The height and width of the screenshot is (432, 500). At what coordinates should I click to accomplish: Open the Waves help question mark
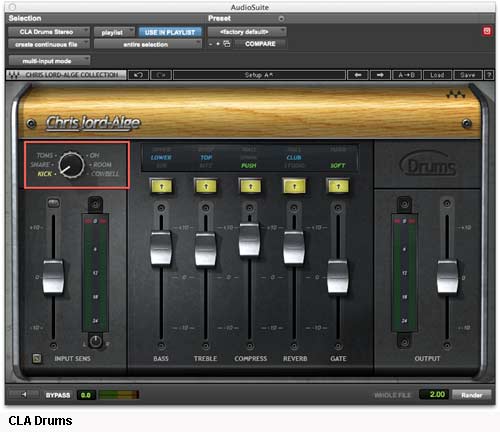[489, 75]
